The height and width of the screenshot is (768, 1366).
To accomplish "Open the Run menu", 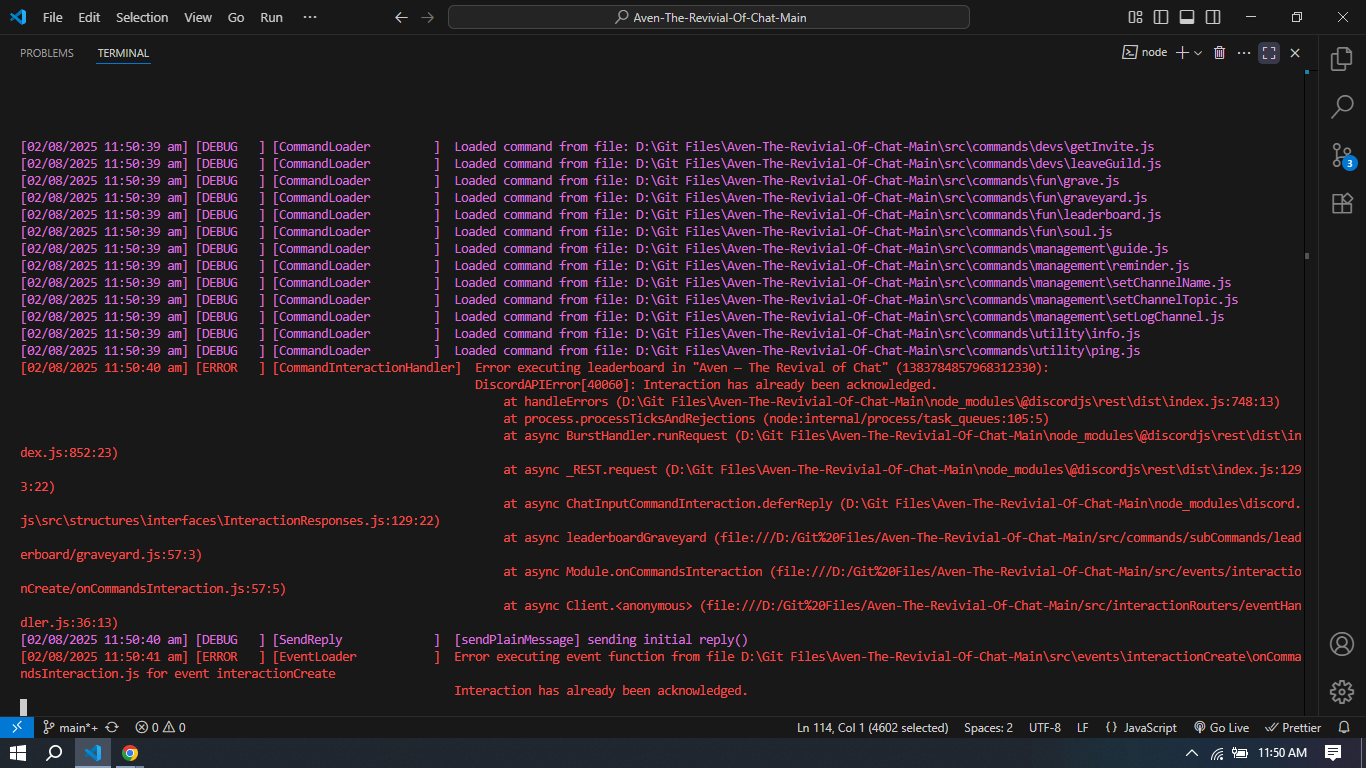I will 271,17.
